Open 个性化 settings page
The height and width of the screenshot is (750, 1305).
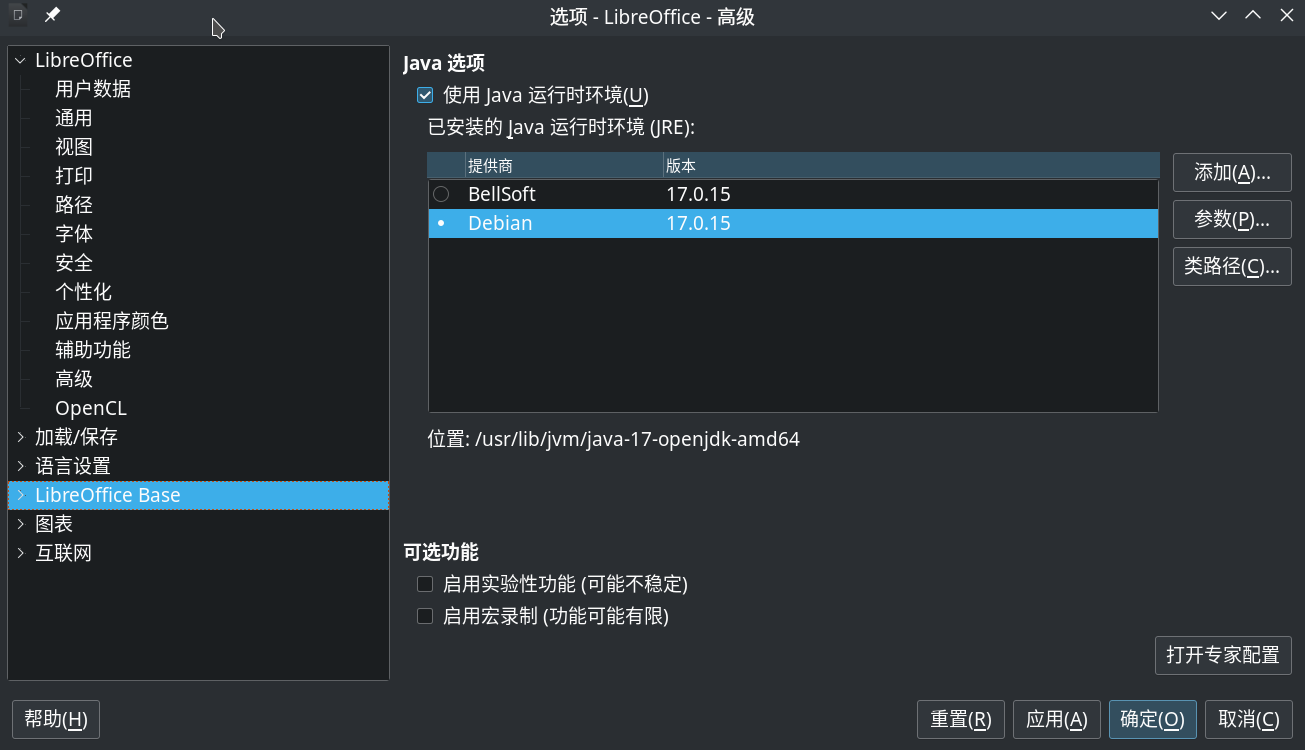pos(83,292)
